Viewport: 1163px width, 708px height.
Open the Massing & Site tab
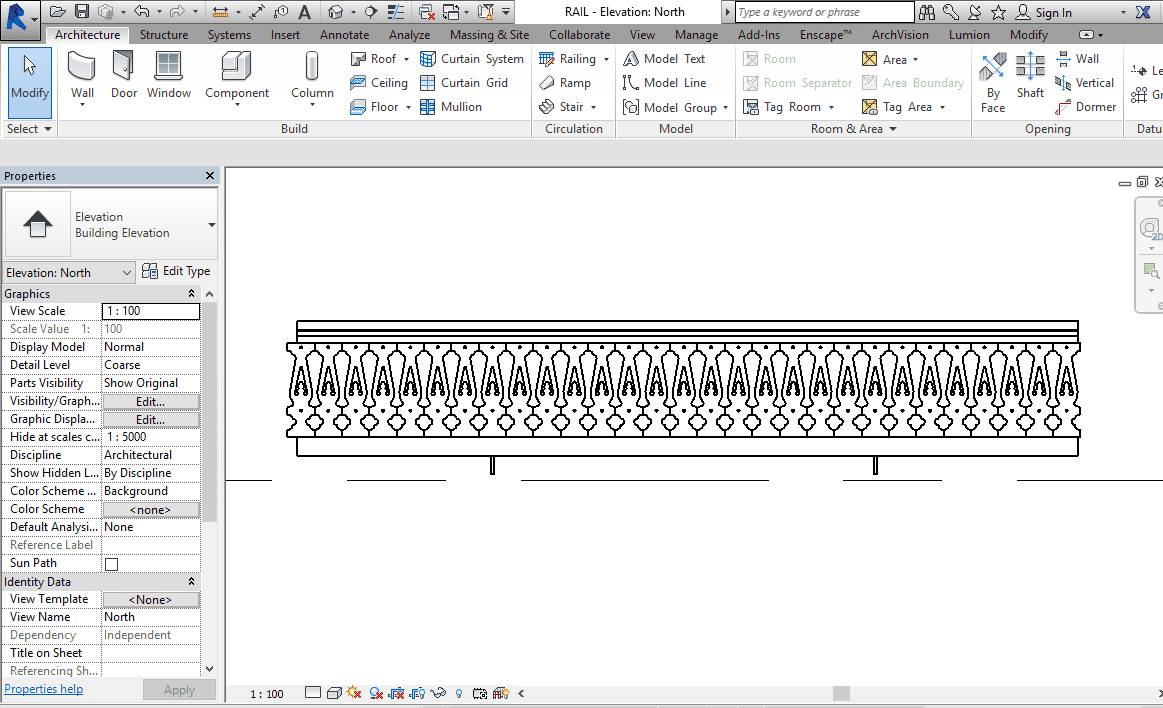pyautogui.click(x=489, y=35)
